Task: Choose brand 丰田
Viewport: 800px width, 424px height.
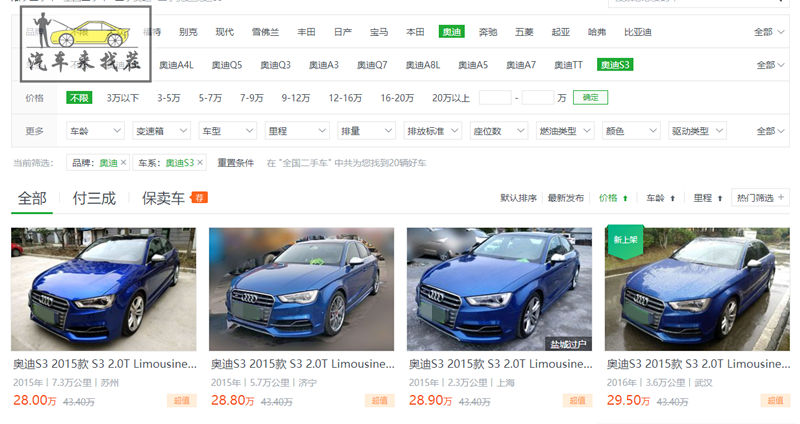Action: coord(307,32)
